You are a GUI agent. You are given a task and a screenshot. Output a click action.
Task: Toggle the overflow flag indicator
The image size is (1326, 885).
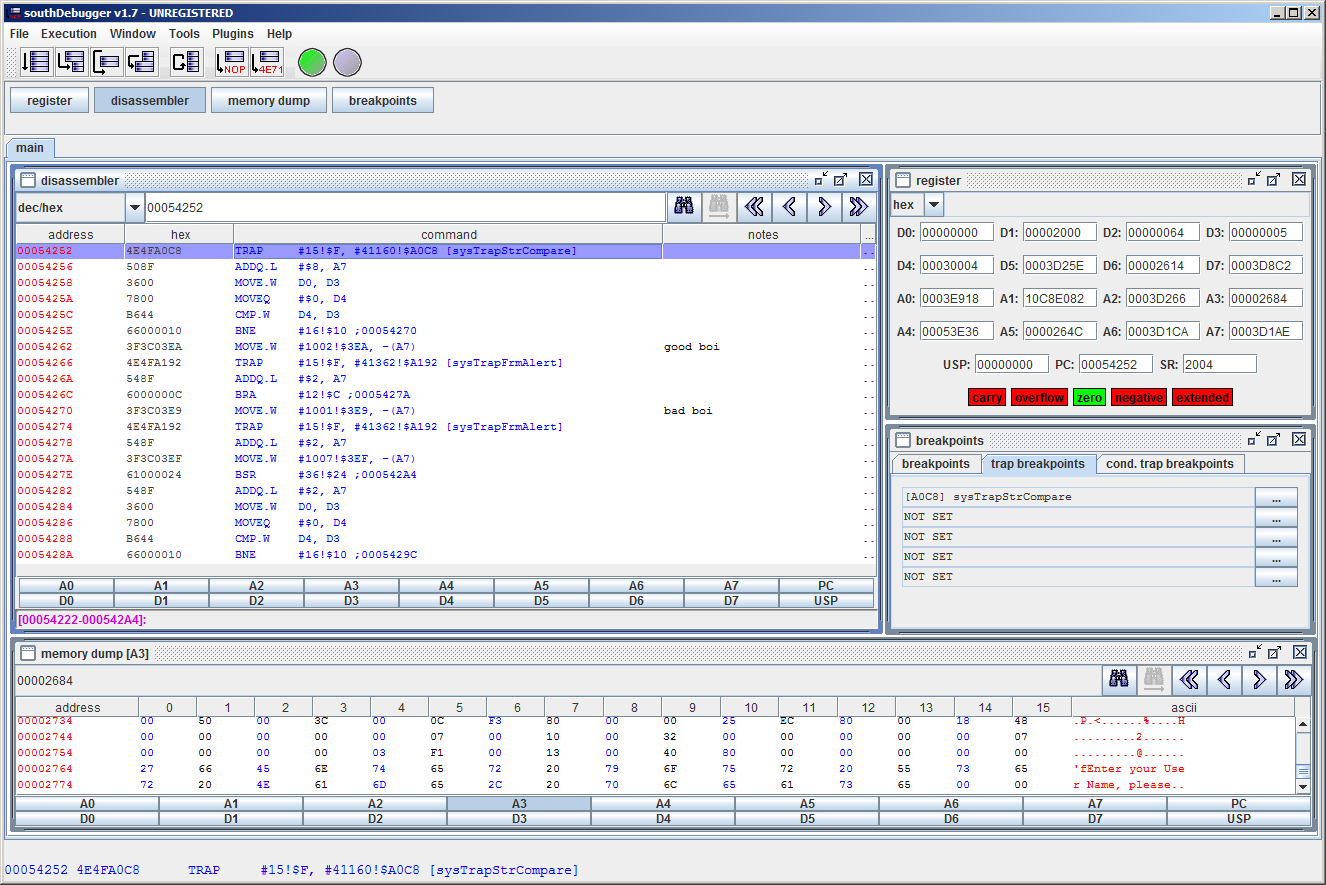pos(1039,397)
